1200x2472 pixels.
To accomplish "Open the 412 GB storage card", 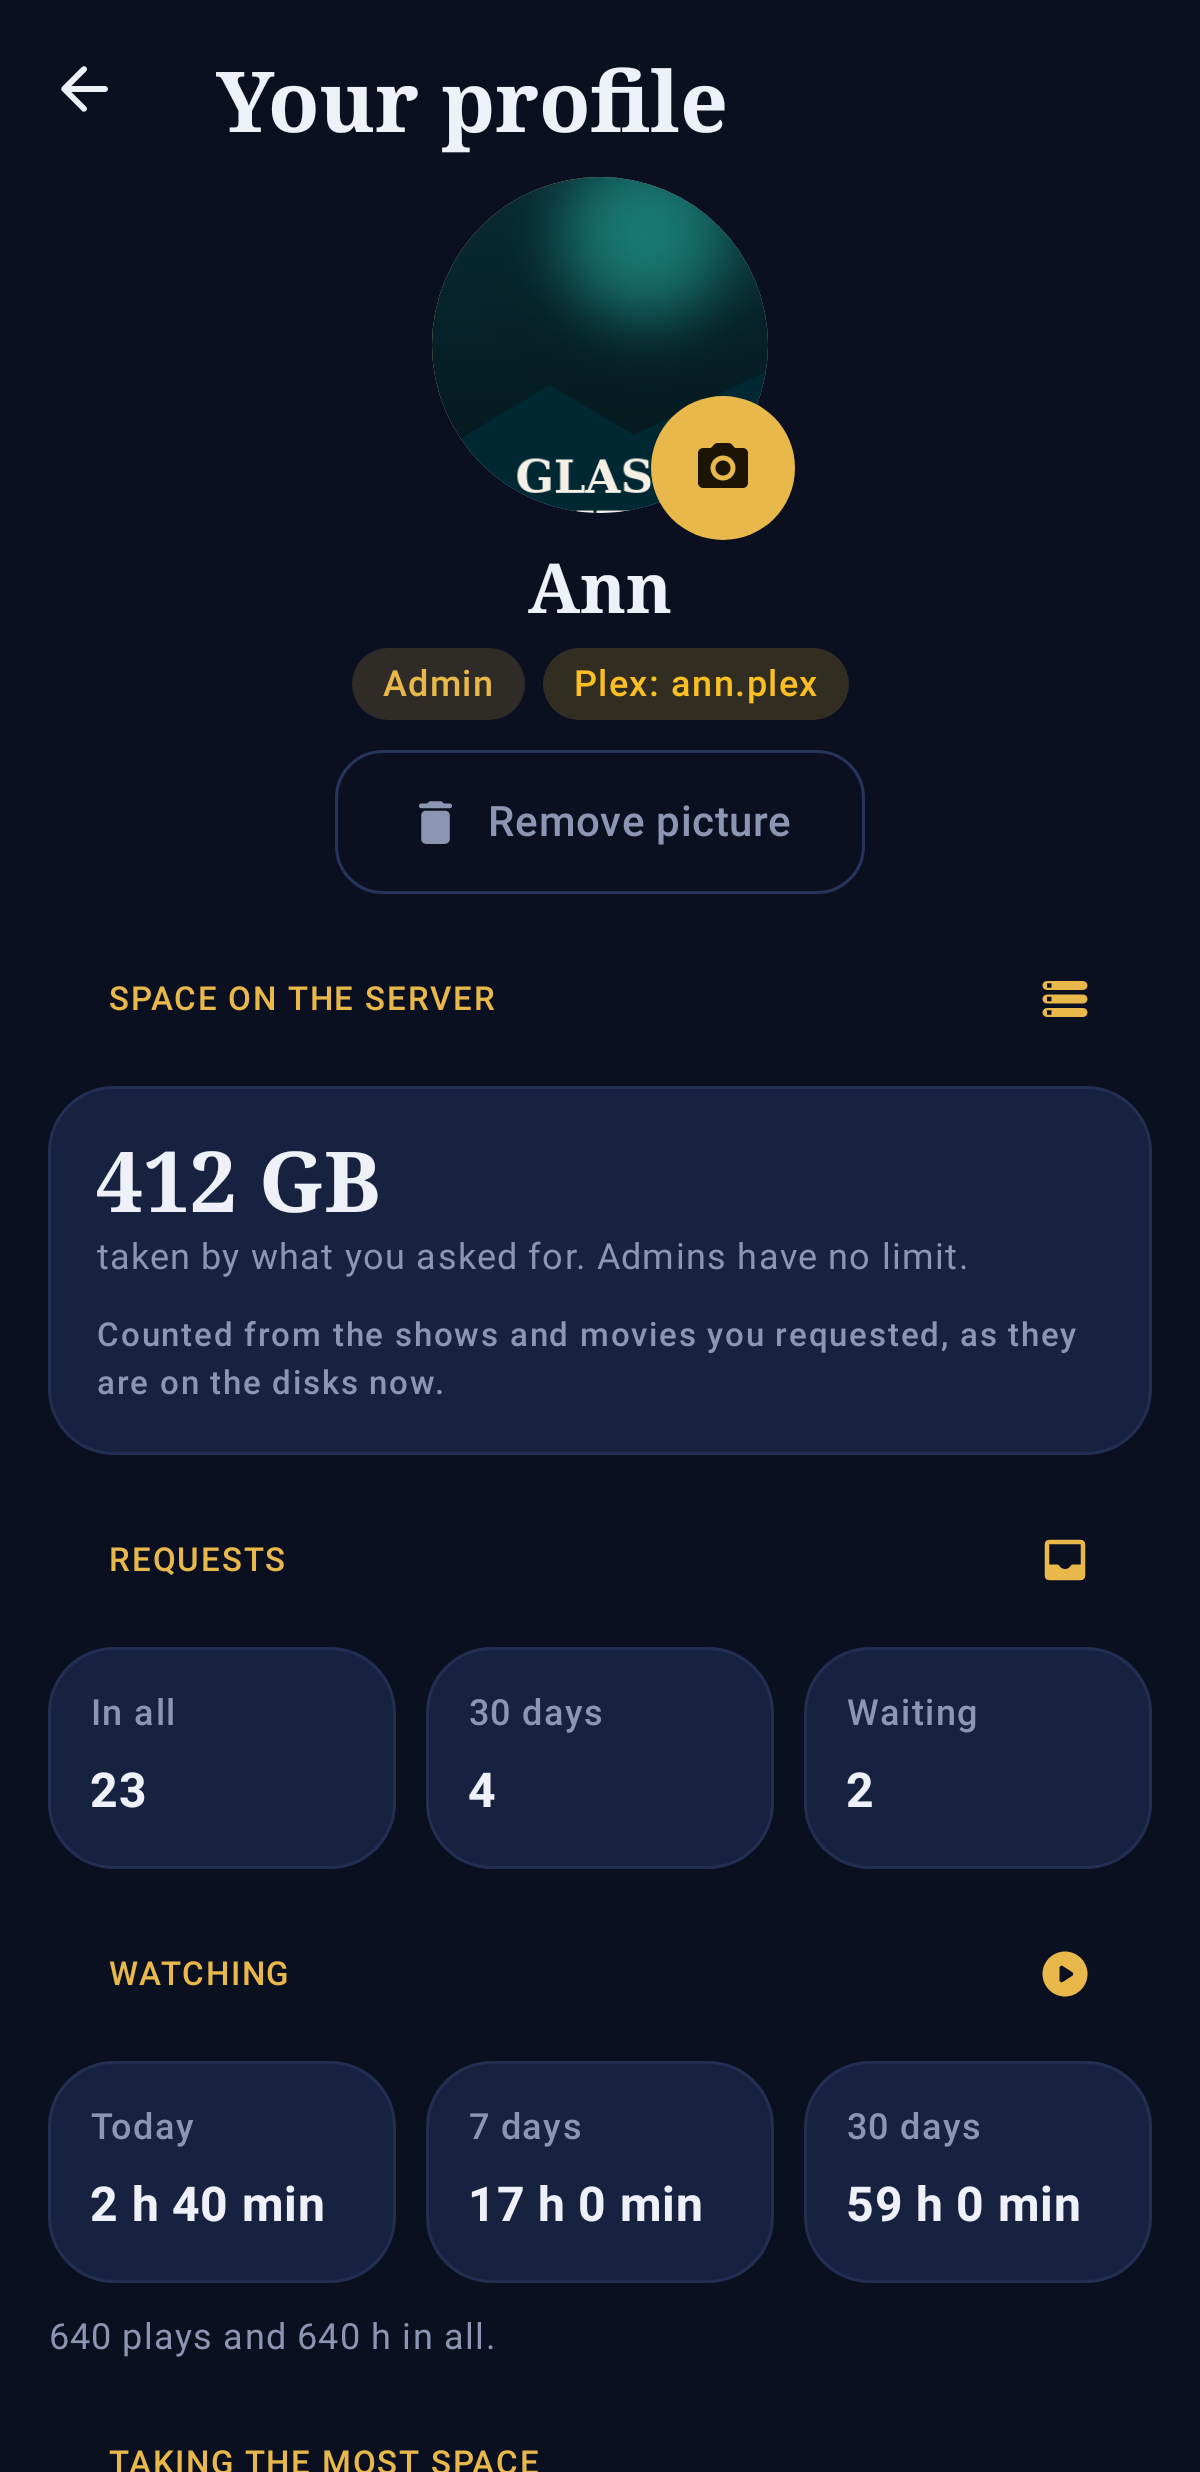I will pyautogui.click(x=600, y=1270).
